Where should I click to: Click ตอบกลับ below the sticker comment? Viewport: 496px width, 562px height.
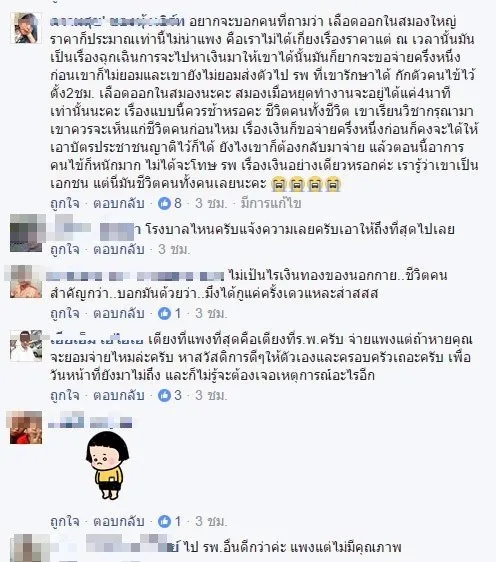pyautogui.click(x=119, y=521)
